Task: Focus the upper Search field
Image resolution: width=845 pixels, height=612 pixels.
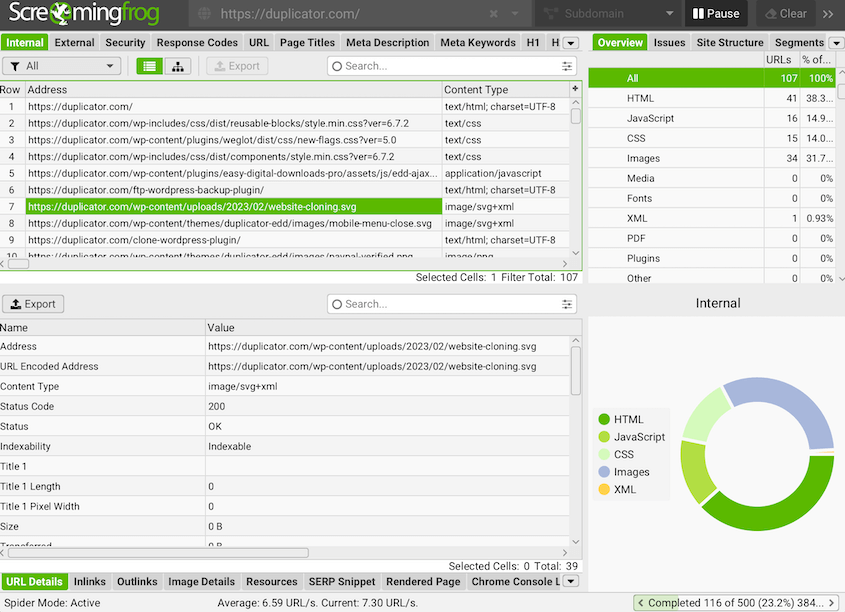Action: tap(452, 66)
